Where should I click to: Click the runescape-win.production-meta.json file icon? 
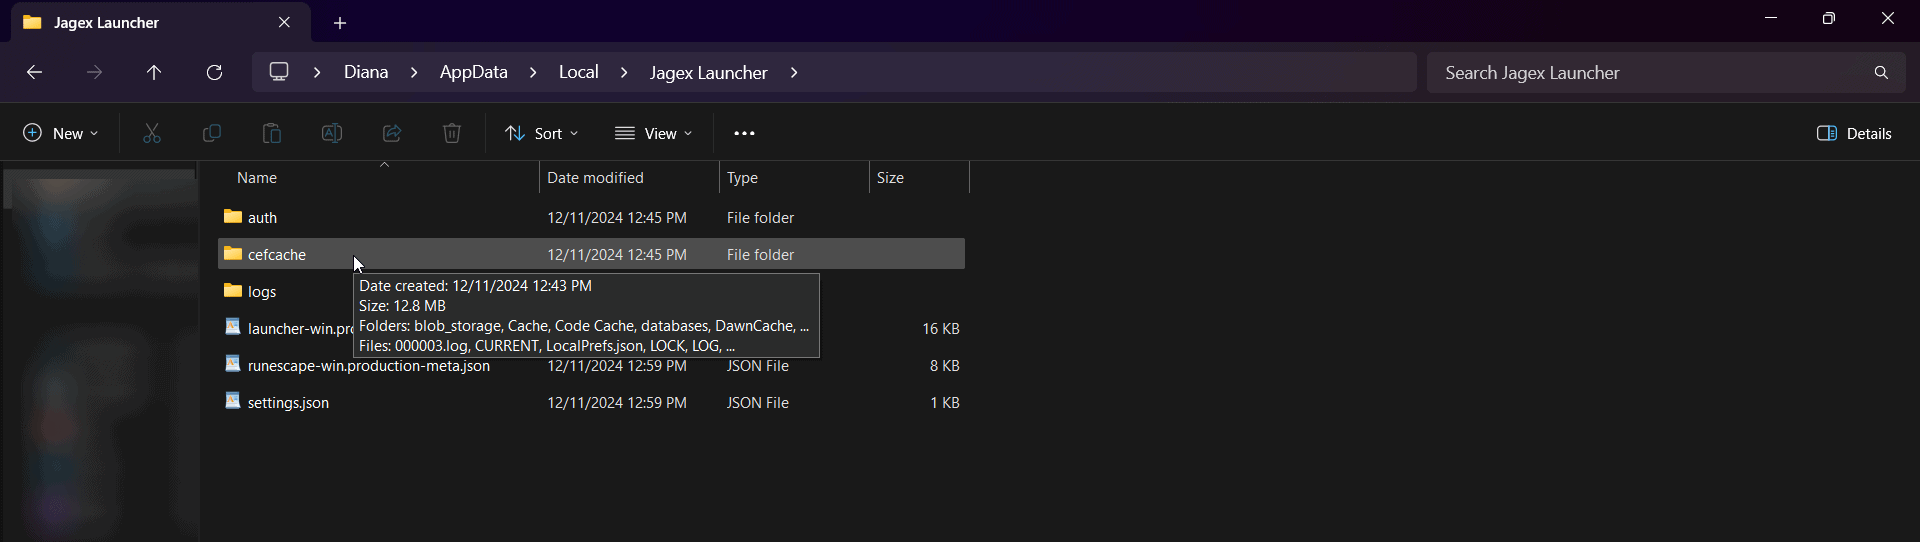pyautogui.click(x=233, y=364)
